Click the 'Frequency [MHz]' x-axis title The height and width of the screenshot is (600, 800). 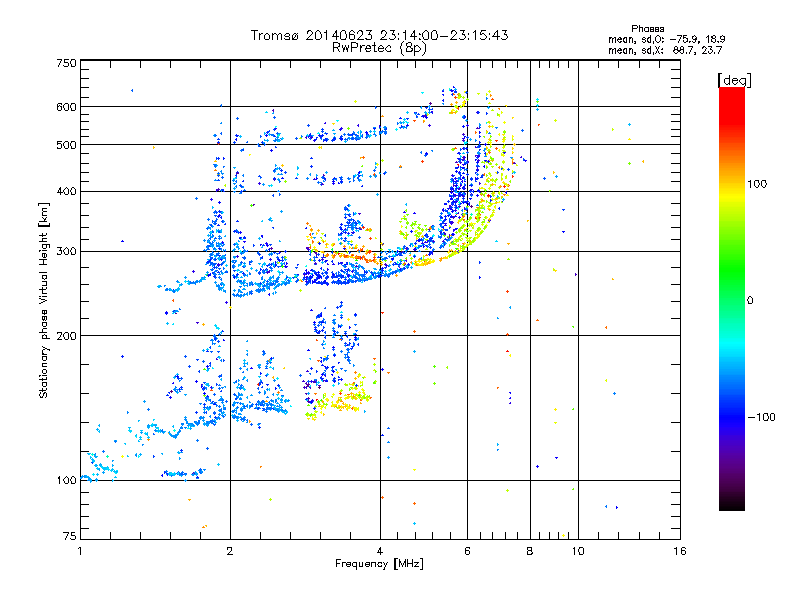click(379, 564)
